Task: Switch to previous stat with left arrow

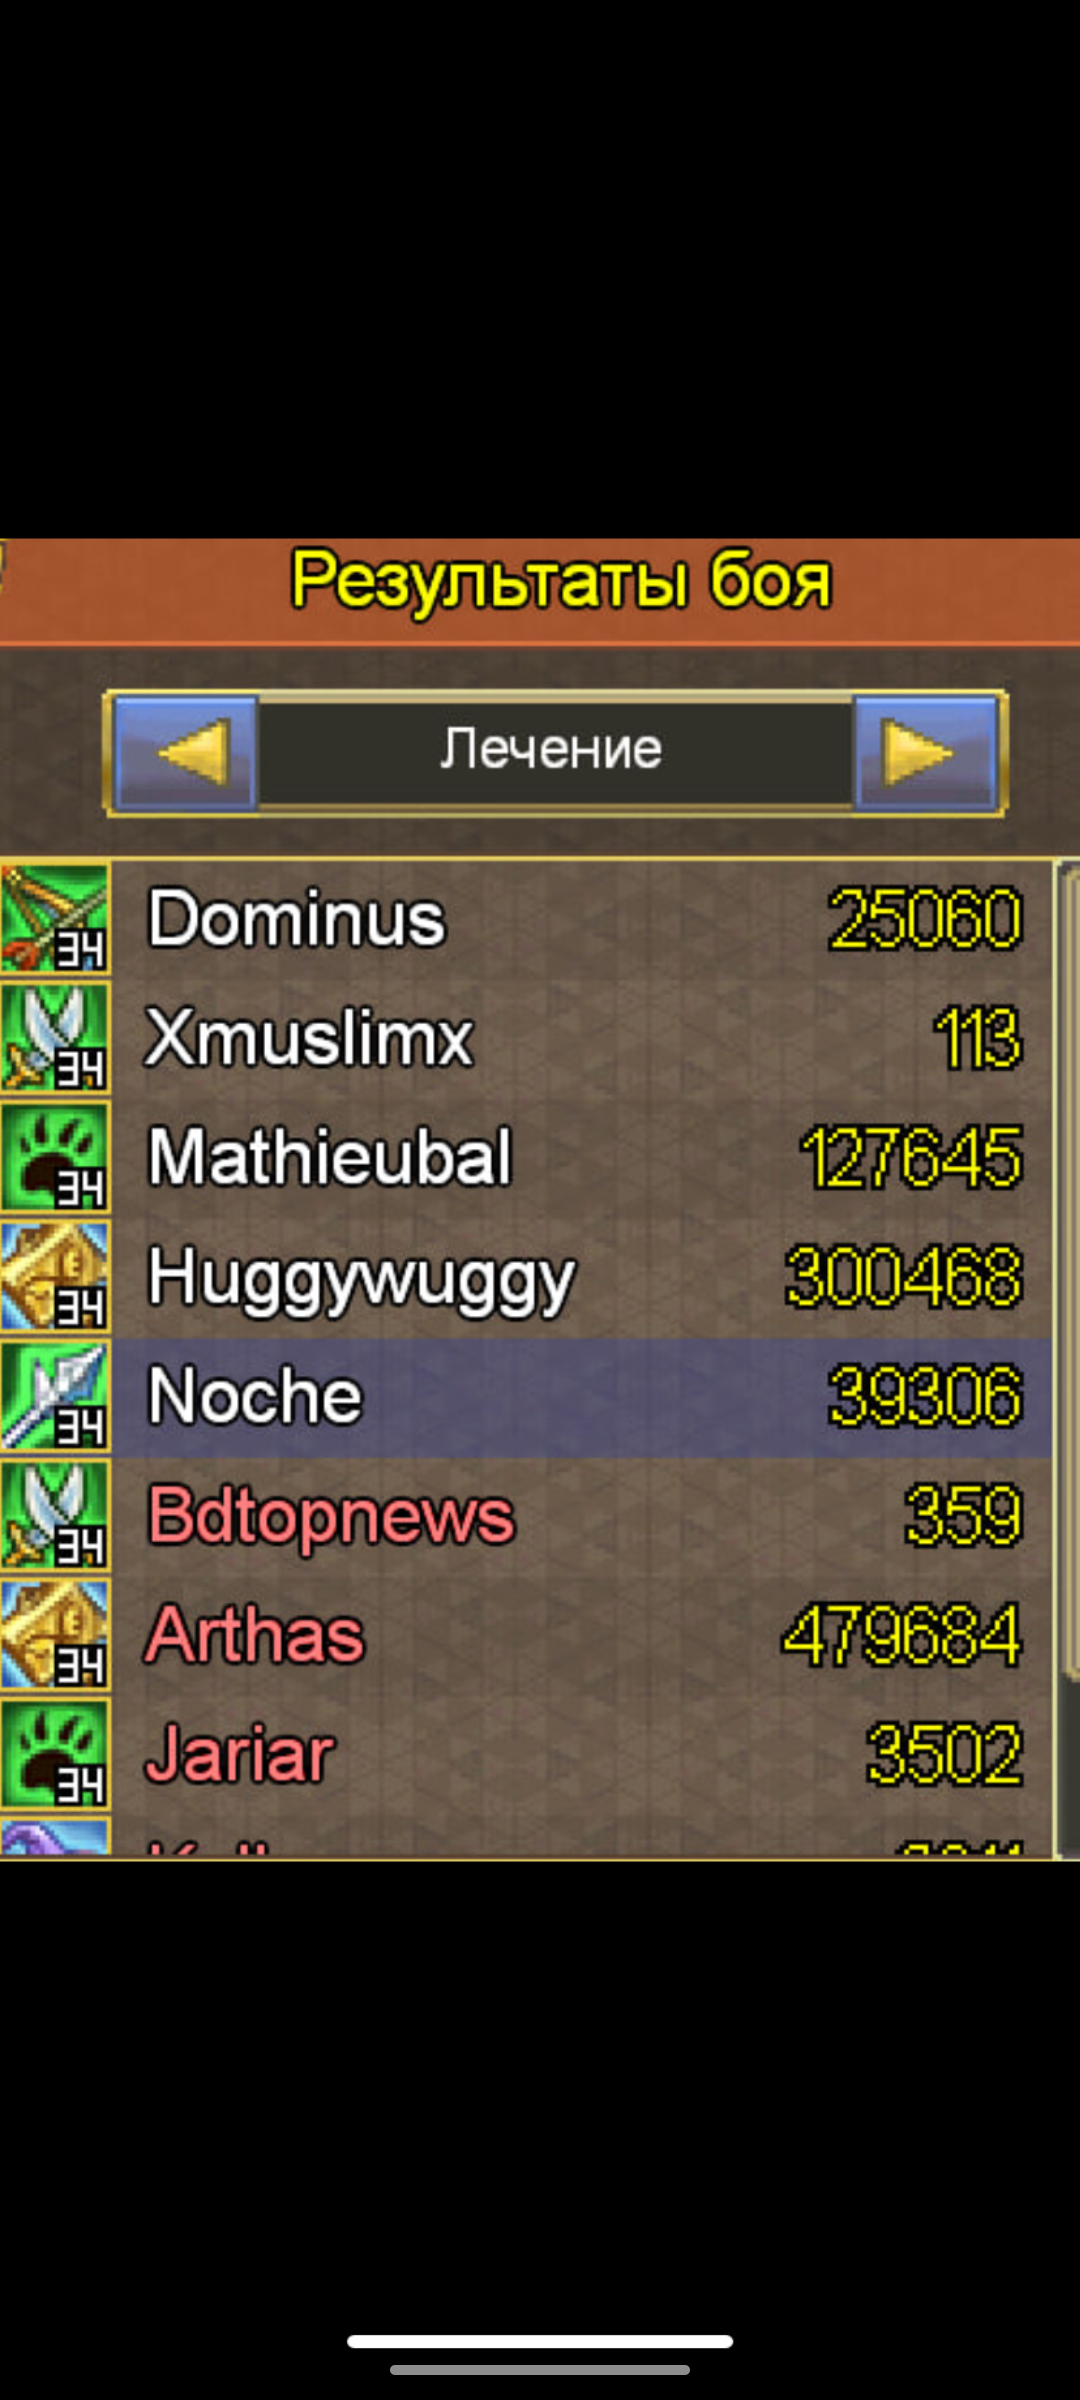Action: pyautogui.click(x=186, y=752)
